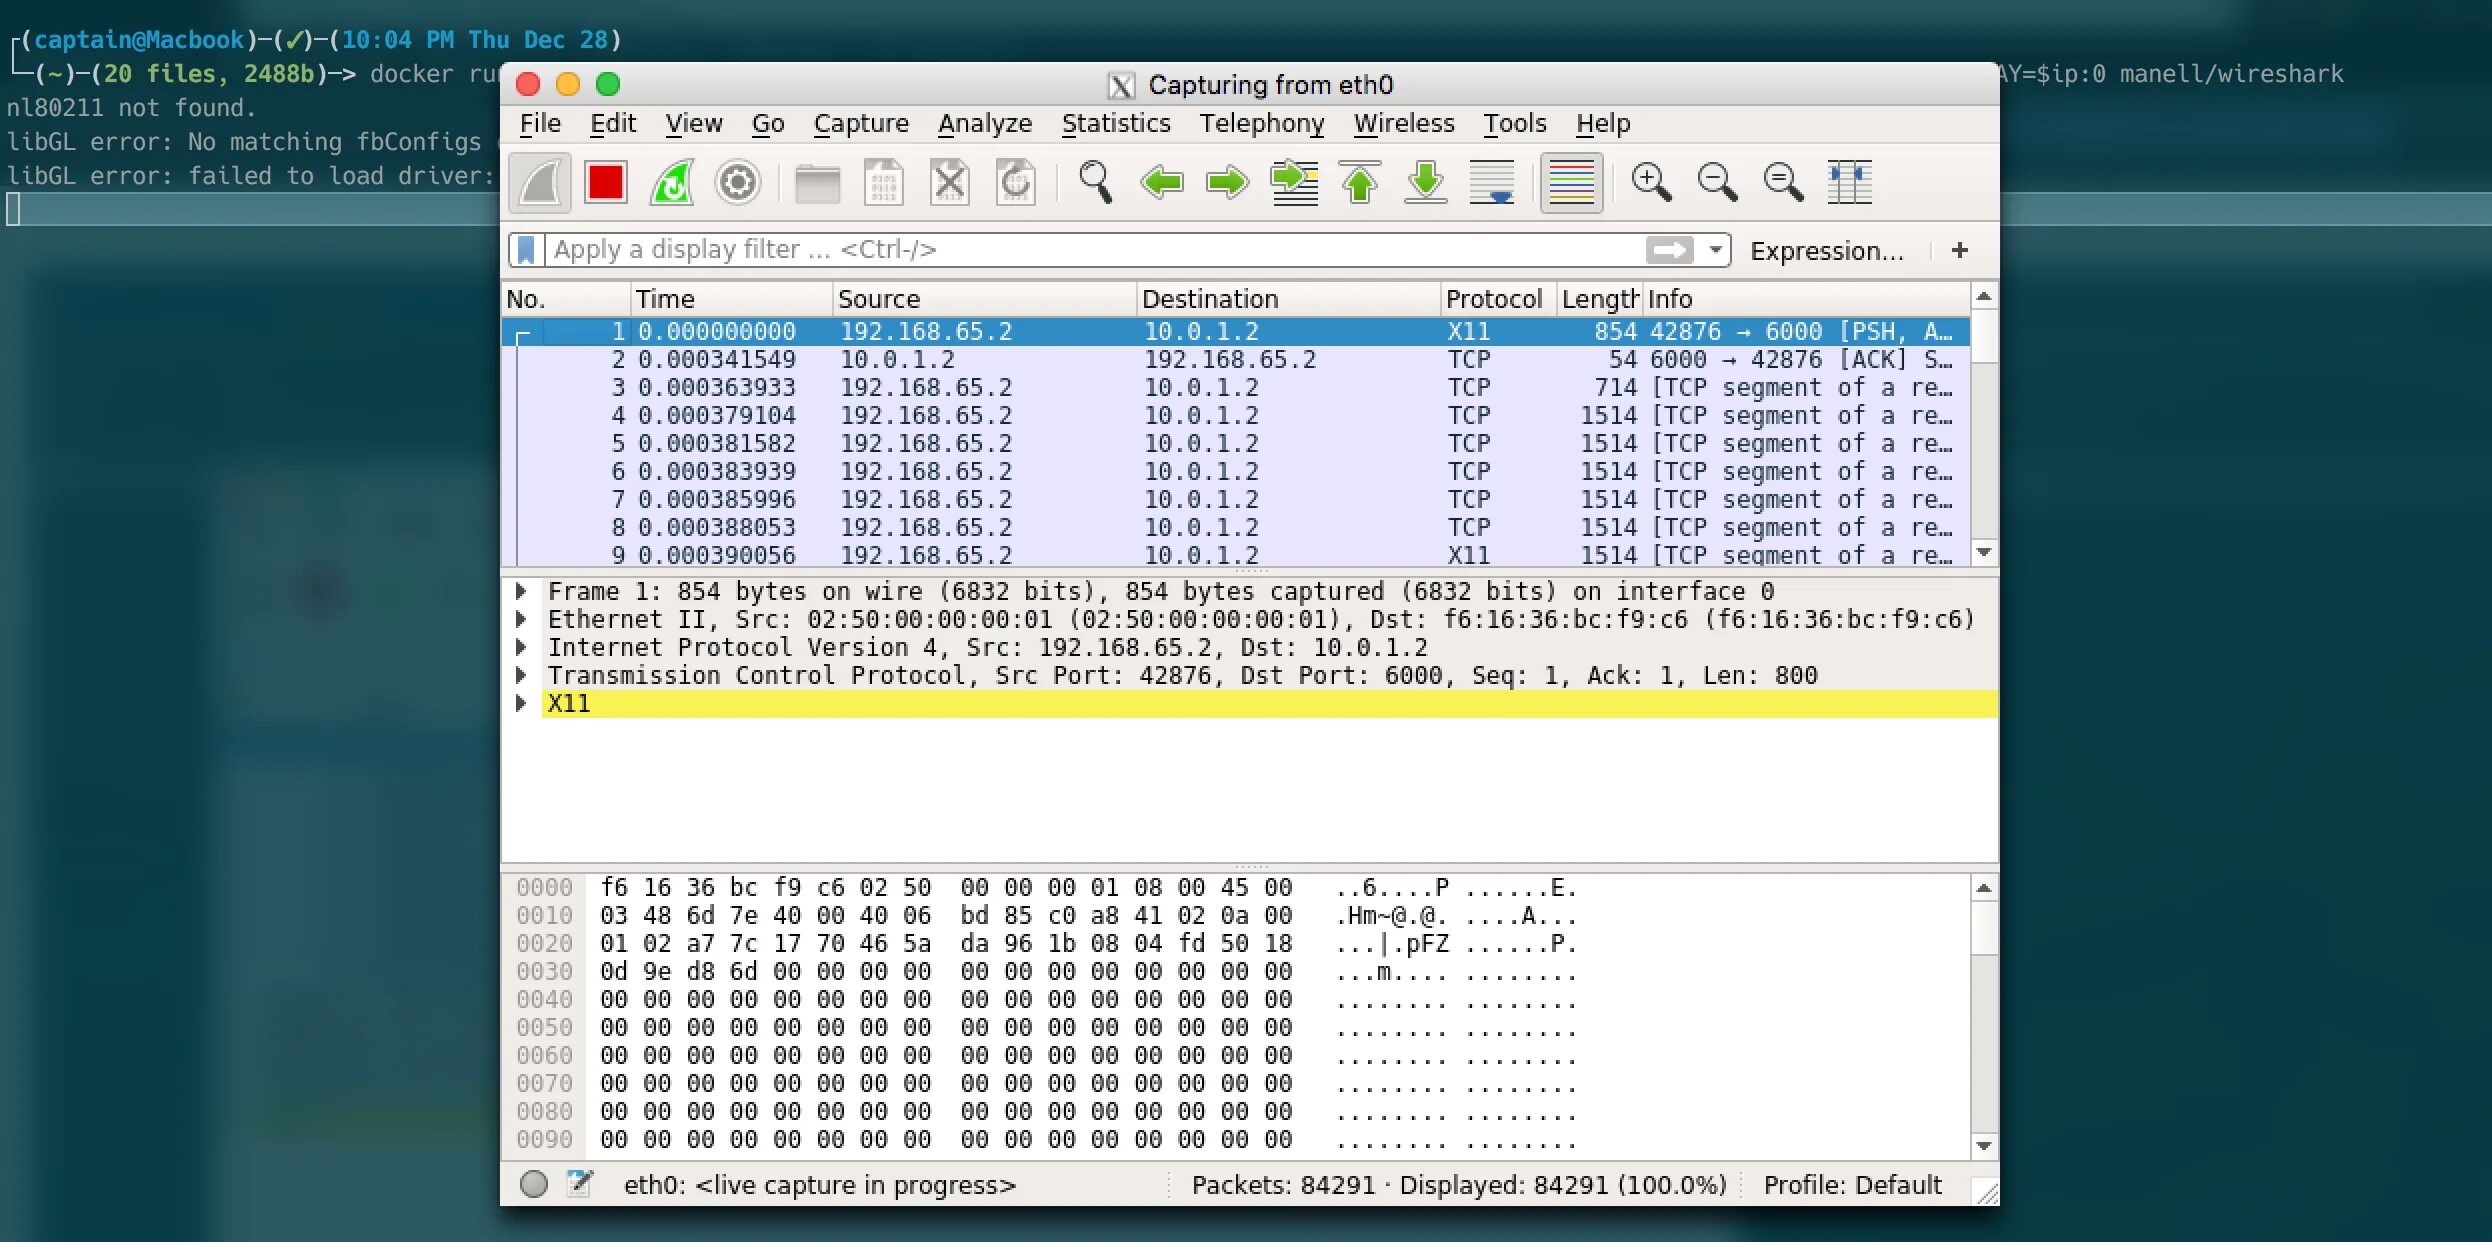The height and width of the screenshot is (1242, 2492).
Task: Open capture file properties status icon
Action: [579, 1184]
